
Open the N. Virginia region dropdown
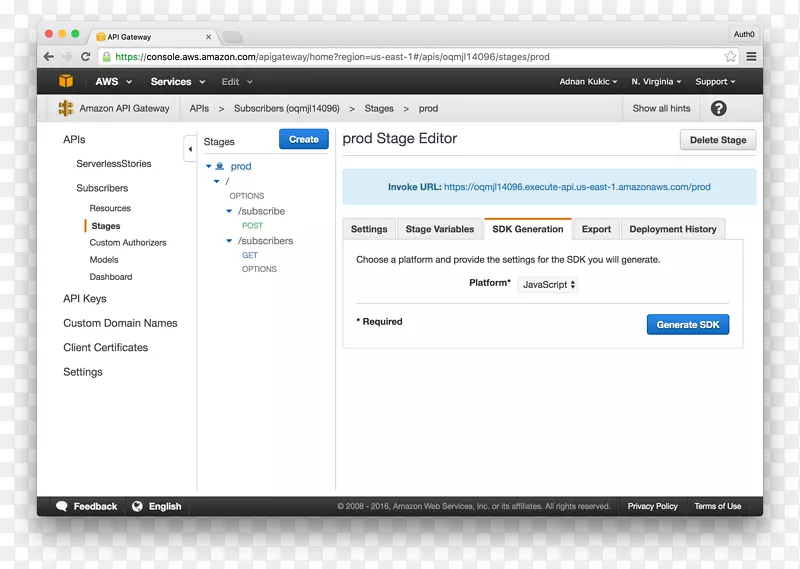(x=656, y=82)
